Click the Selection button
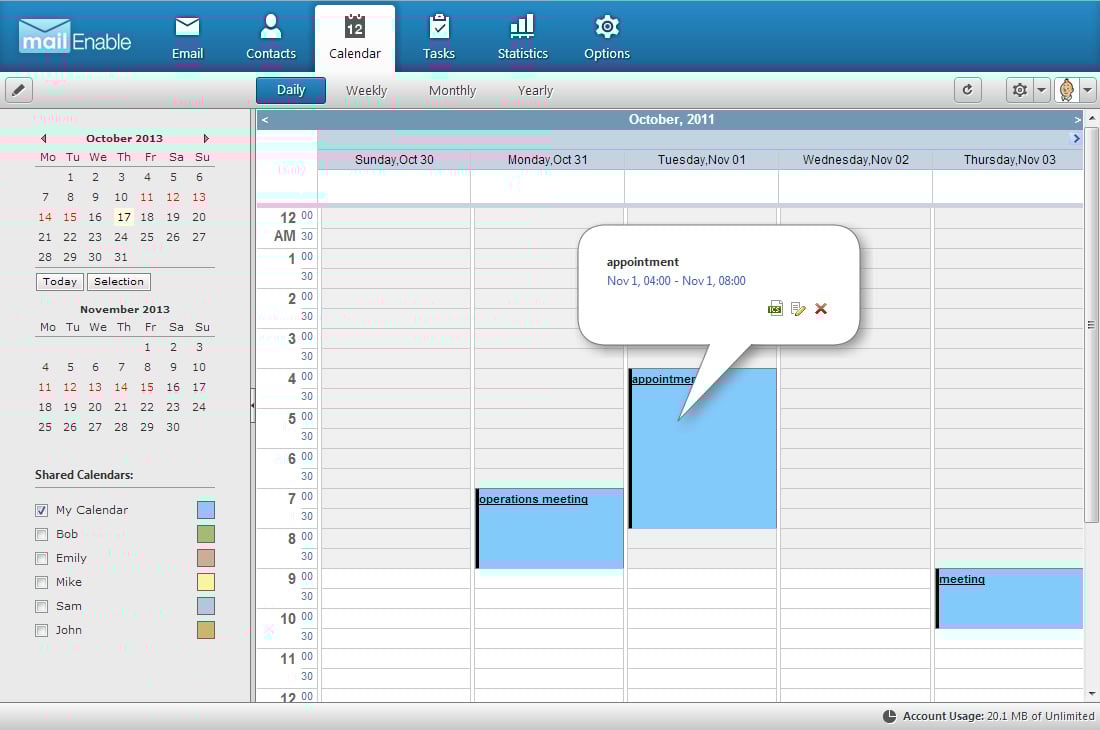 (119, 282)
